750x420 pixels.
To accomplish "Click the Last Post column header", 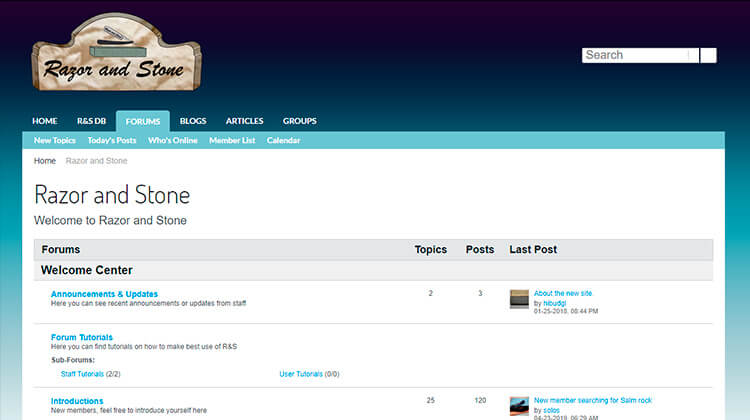I will pos(533,250).
